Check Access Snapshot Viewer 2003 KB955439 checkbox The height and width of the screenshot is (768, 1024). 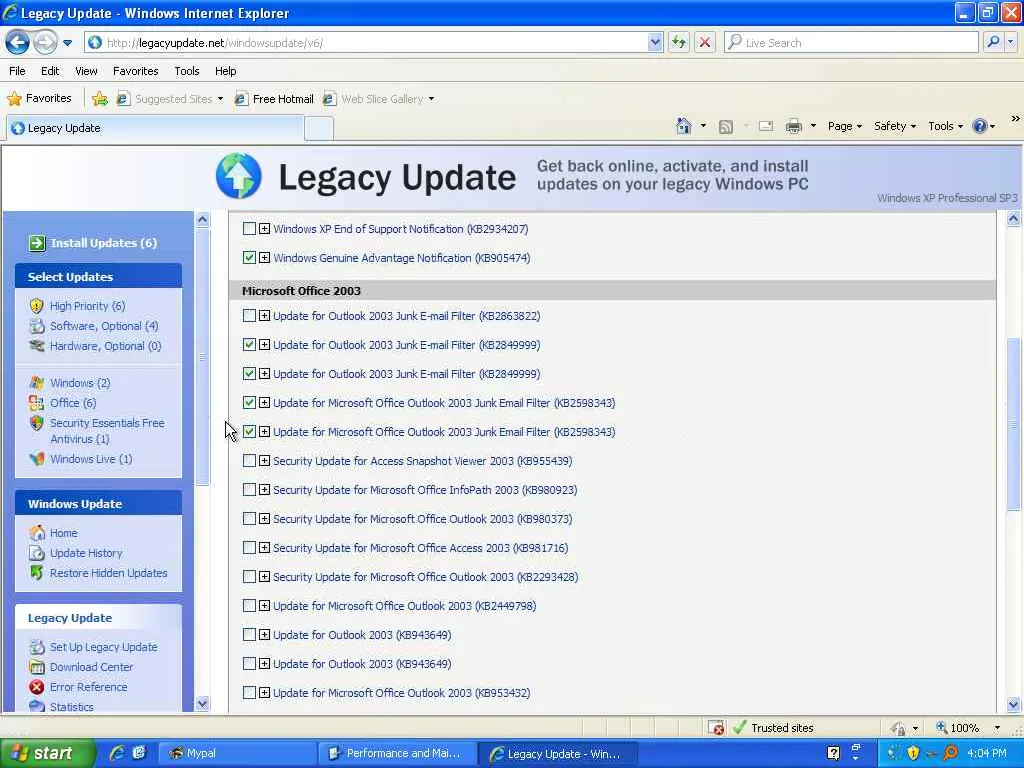pyautogui.click(x=249, y=460)
